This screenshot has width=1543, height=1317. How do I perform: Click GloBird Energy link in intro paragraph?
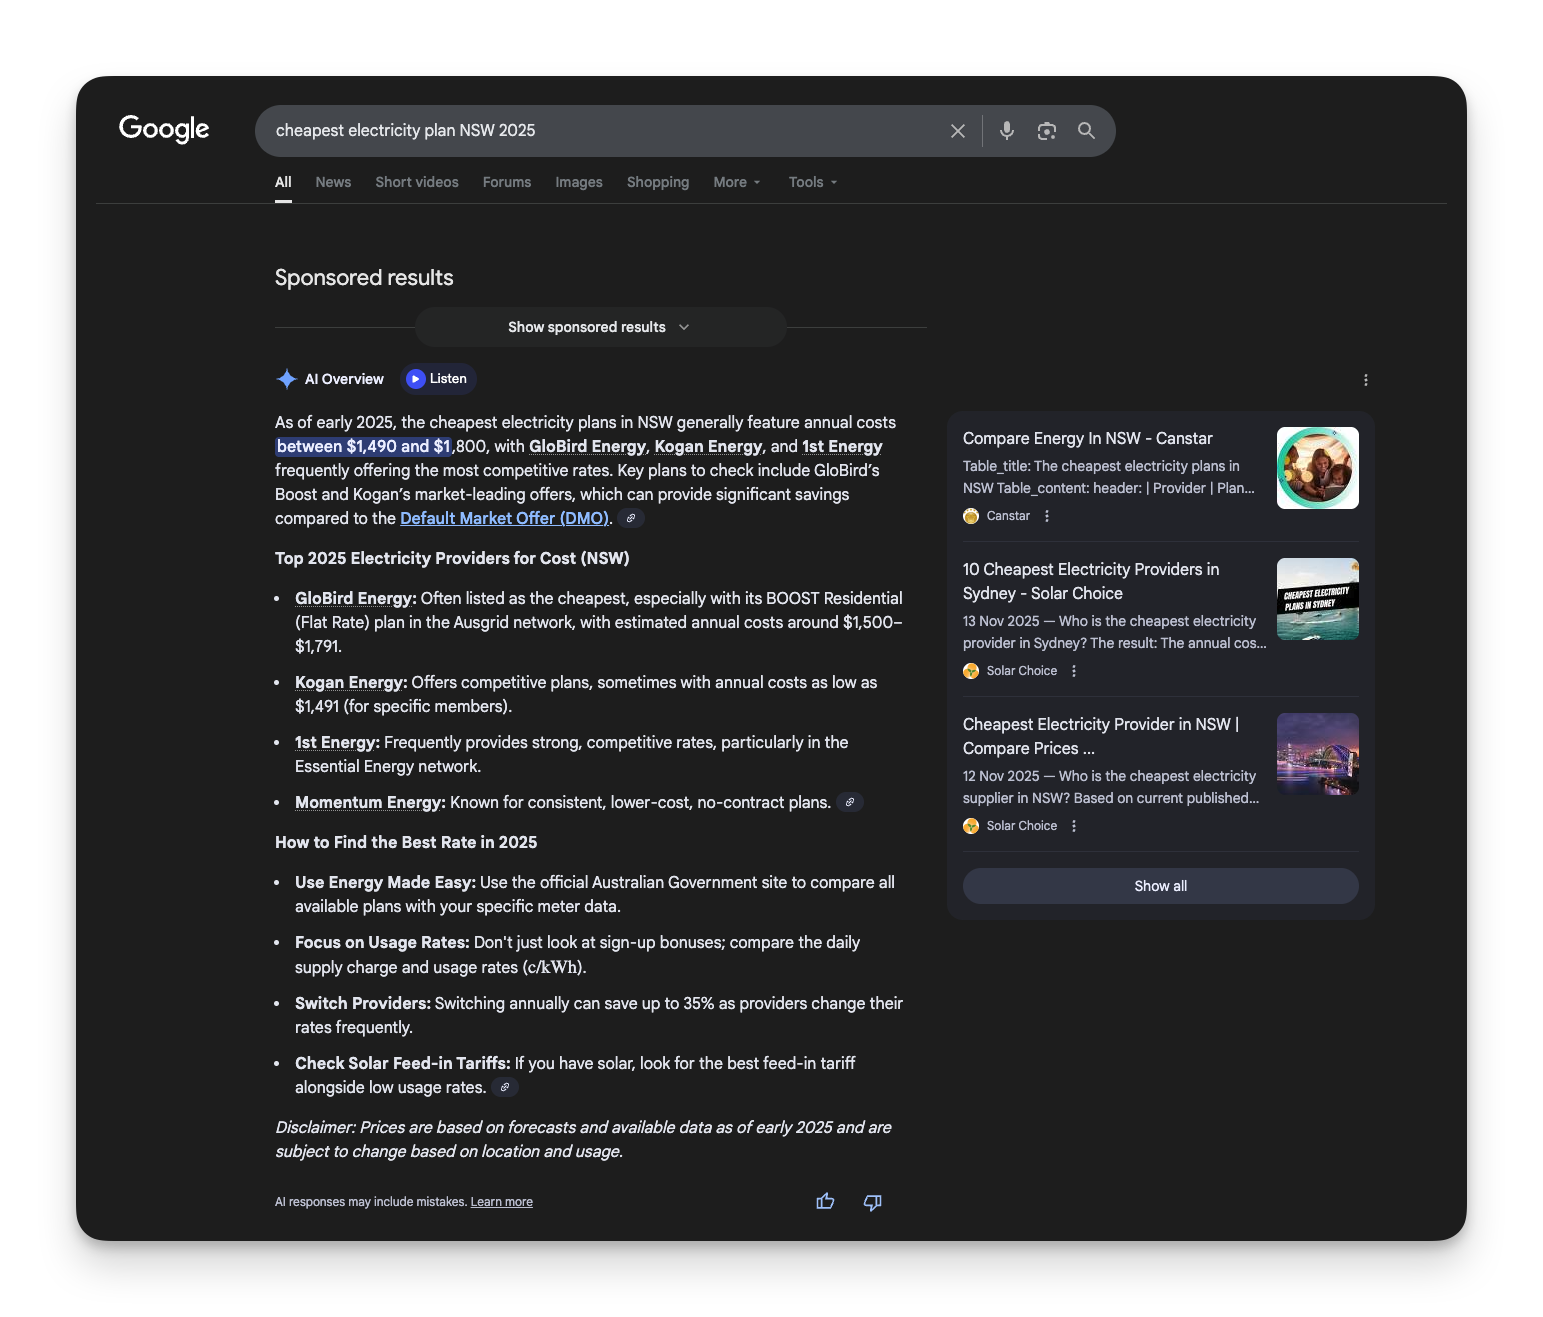pyautogui.click(x=587, y=446)
